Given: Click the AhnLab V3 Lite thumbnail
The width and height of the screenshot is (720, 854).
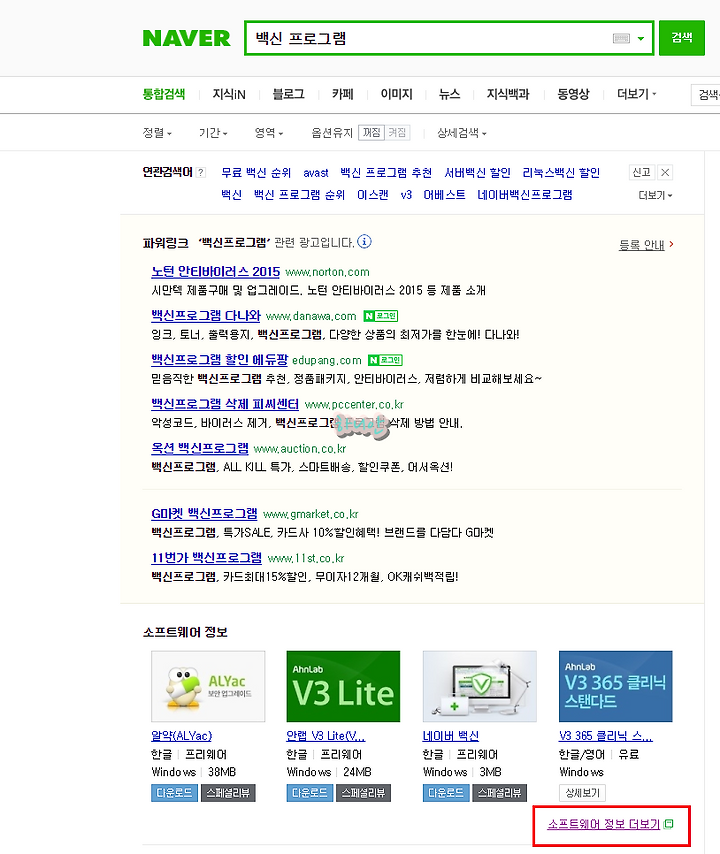Looking at the screenshot, I should (x=343, y=686).
